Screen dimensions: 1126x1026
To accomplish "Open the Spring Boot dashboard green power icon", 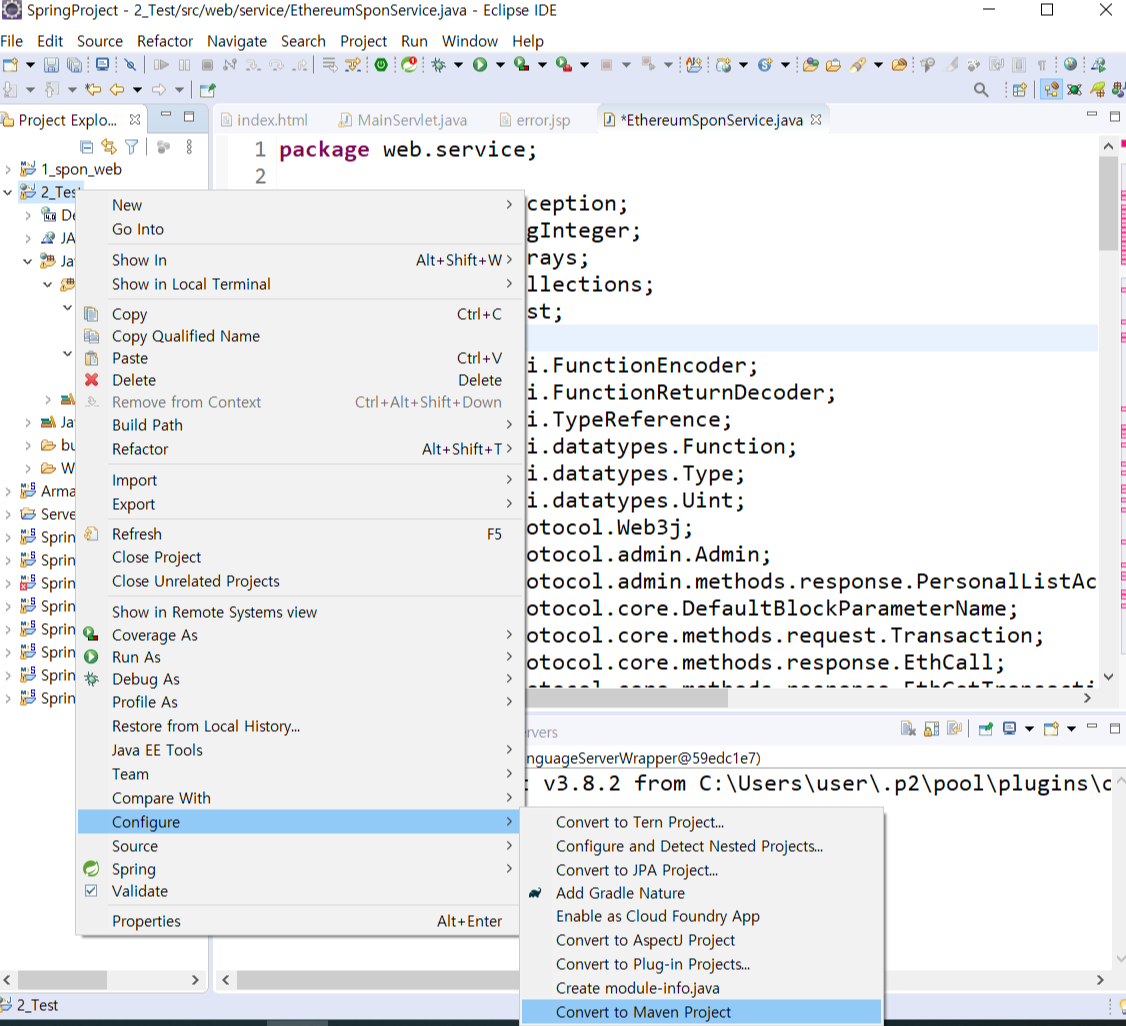I will pos(381,65).
